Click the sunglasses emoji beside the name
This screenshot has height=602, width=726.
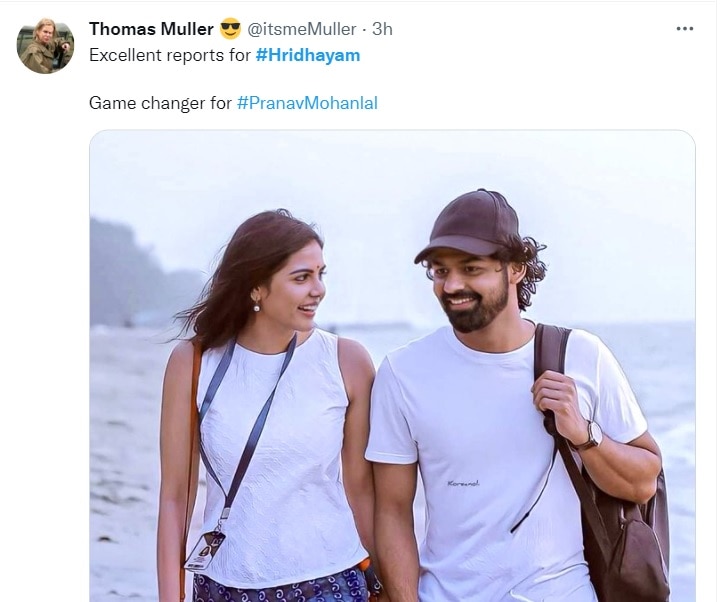point(229,29)
